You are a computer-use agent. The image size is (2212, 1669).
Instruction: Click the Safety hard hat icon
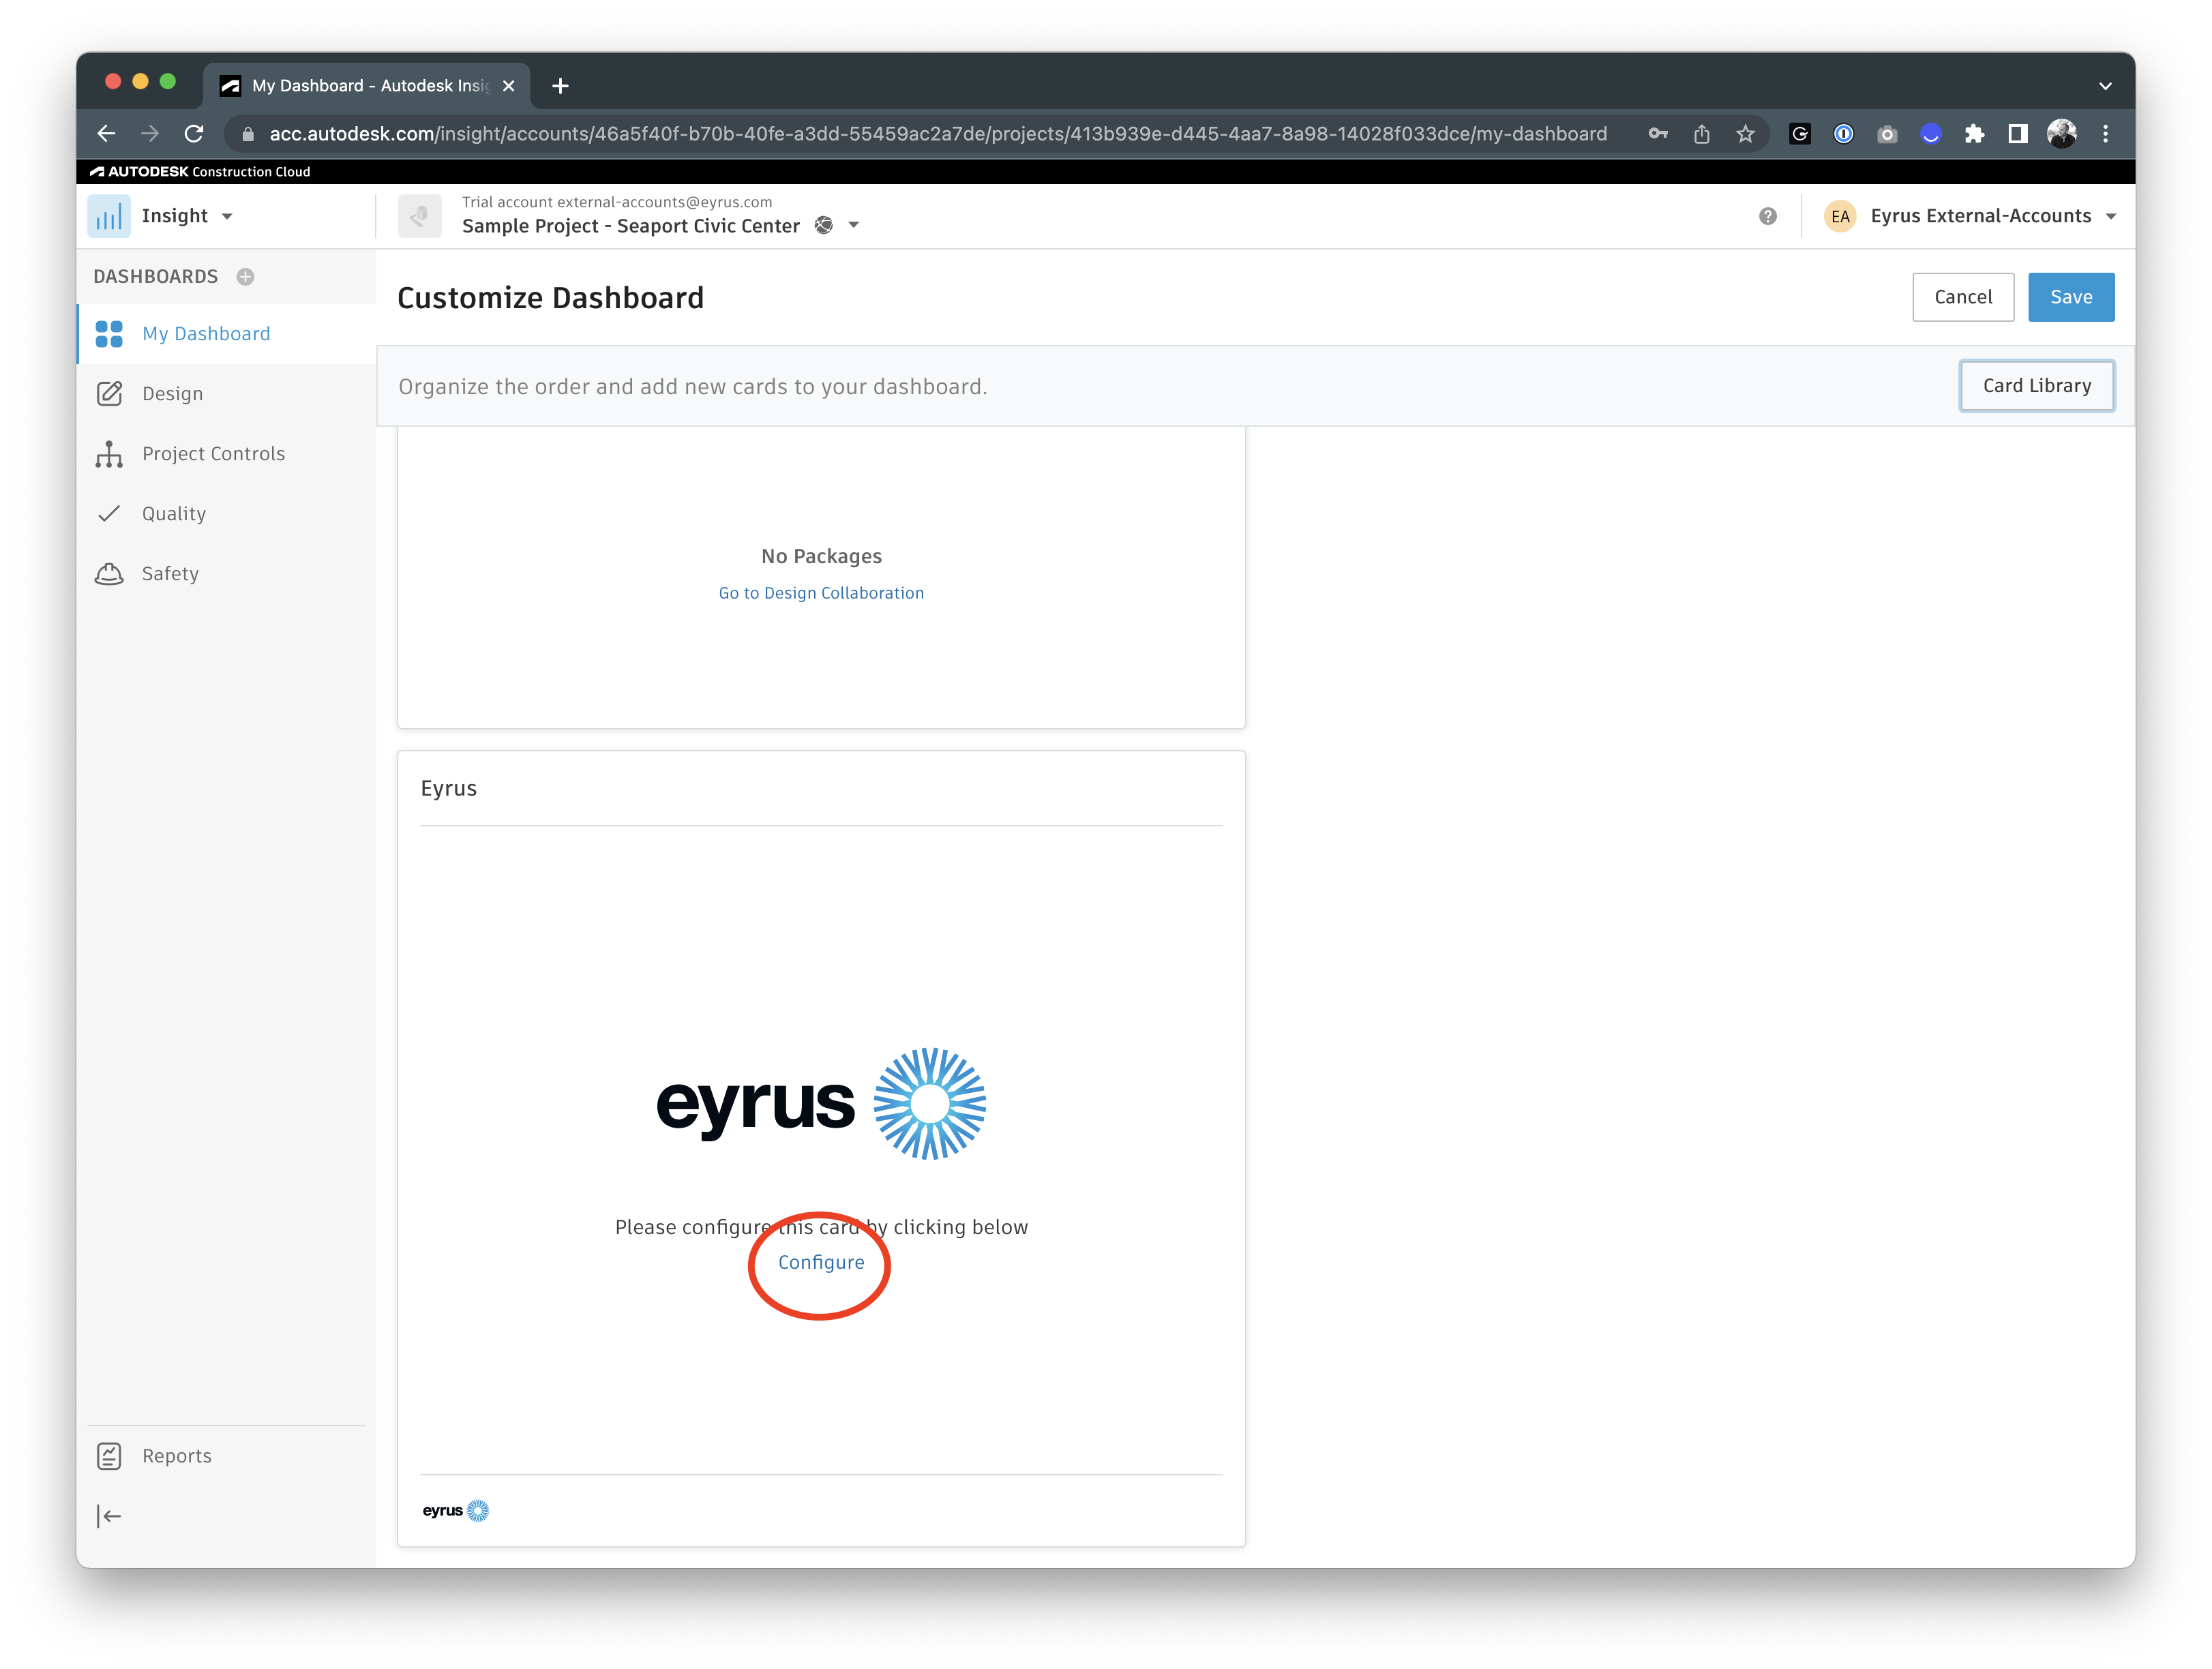coord(109,574)
